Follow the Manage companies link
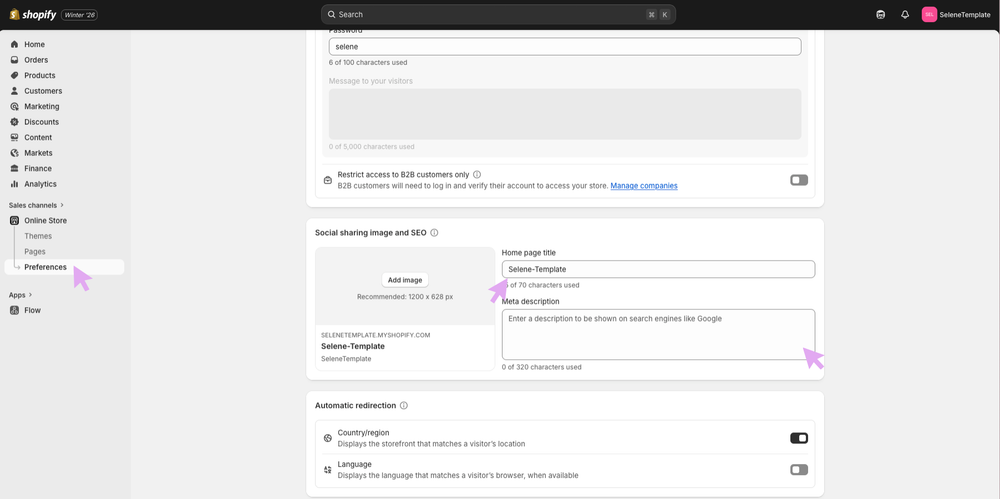The height and width of the screenshot is (499, 1000). (x=643, y=186)
